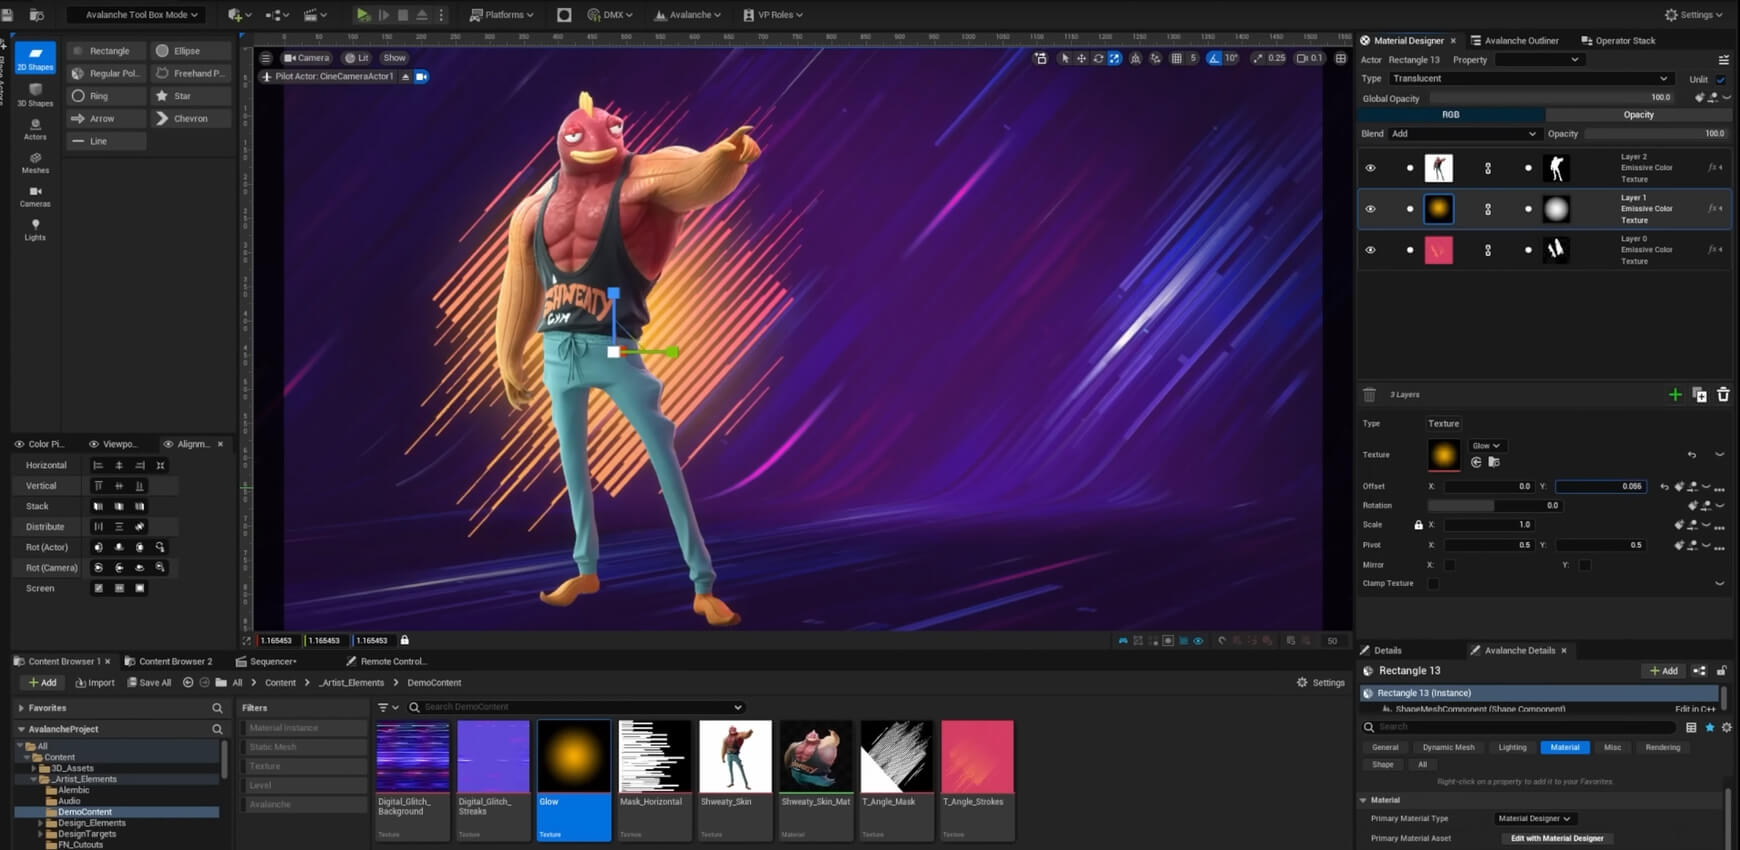Screen dimensions: 1740x850
Task: Select the Rectangle shape tool
Action: click(x=106, y=51)
